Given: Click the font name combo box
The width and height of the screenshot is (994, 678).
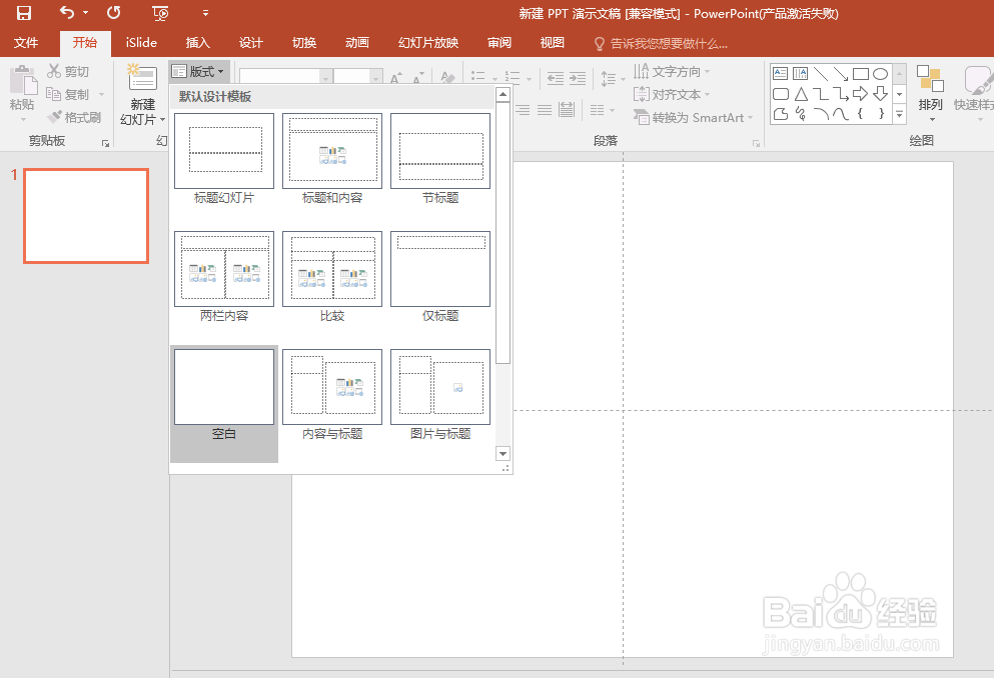Looking at the screenshot, I should 285,77.
